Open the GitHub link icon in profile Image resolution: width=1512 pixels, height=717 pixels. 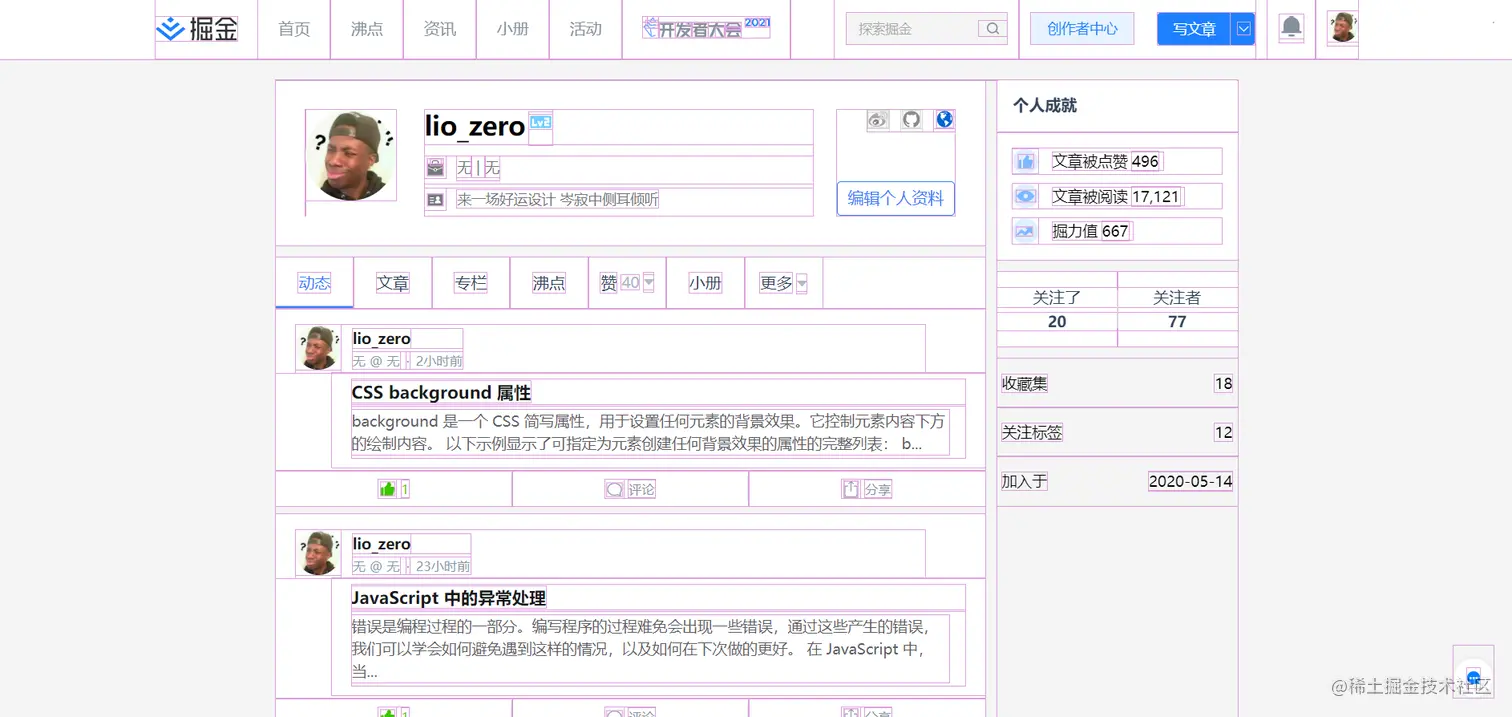pyautogui.click(x=911, y=120)
